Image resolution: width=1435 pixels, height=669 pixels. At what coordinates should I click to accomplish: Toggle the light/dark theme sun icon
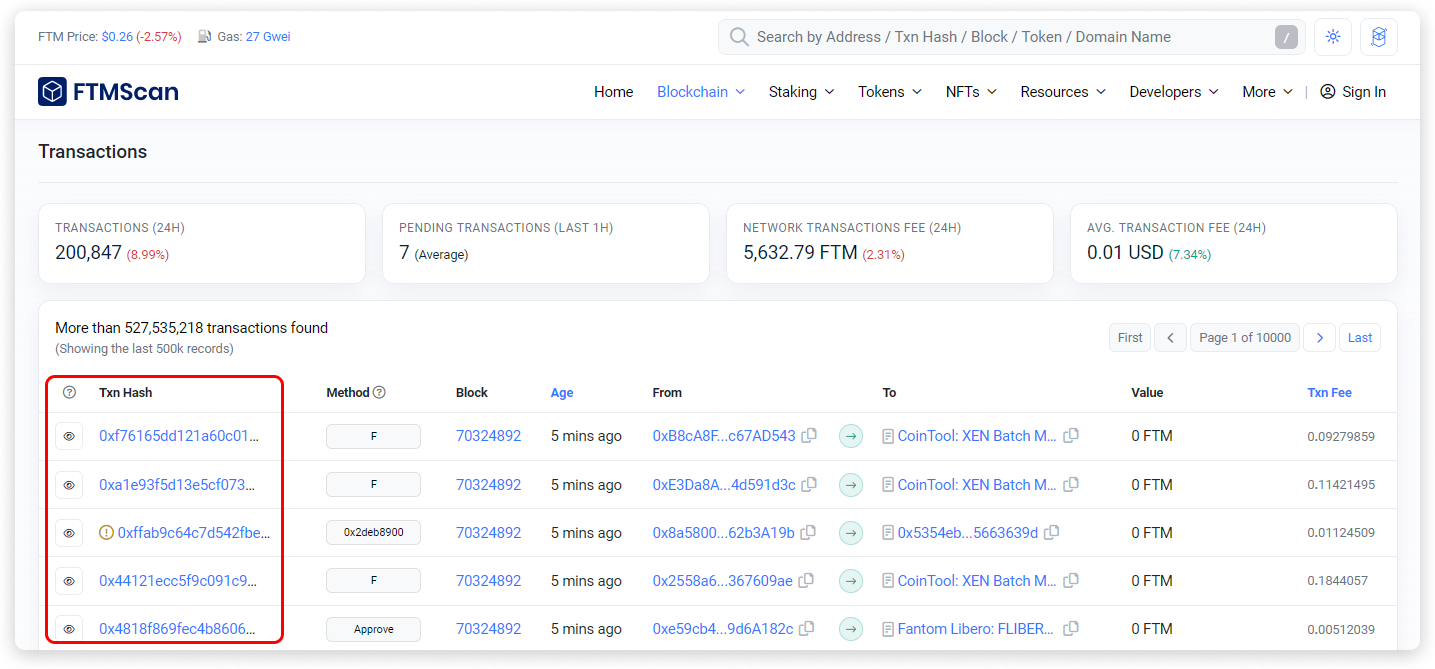click(1332, 37)
